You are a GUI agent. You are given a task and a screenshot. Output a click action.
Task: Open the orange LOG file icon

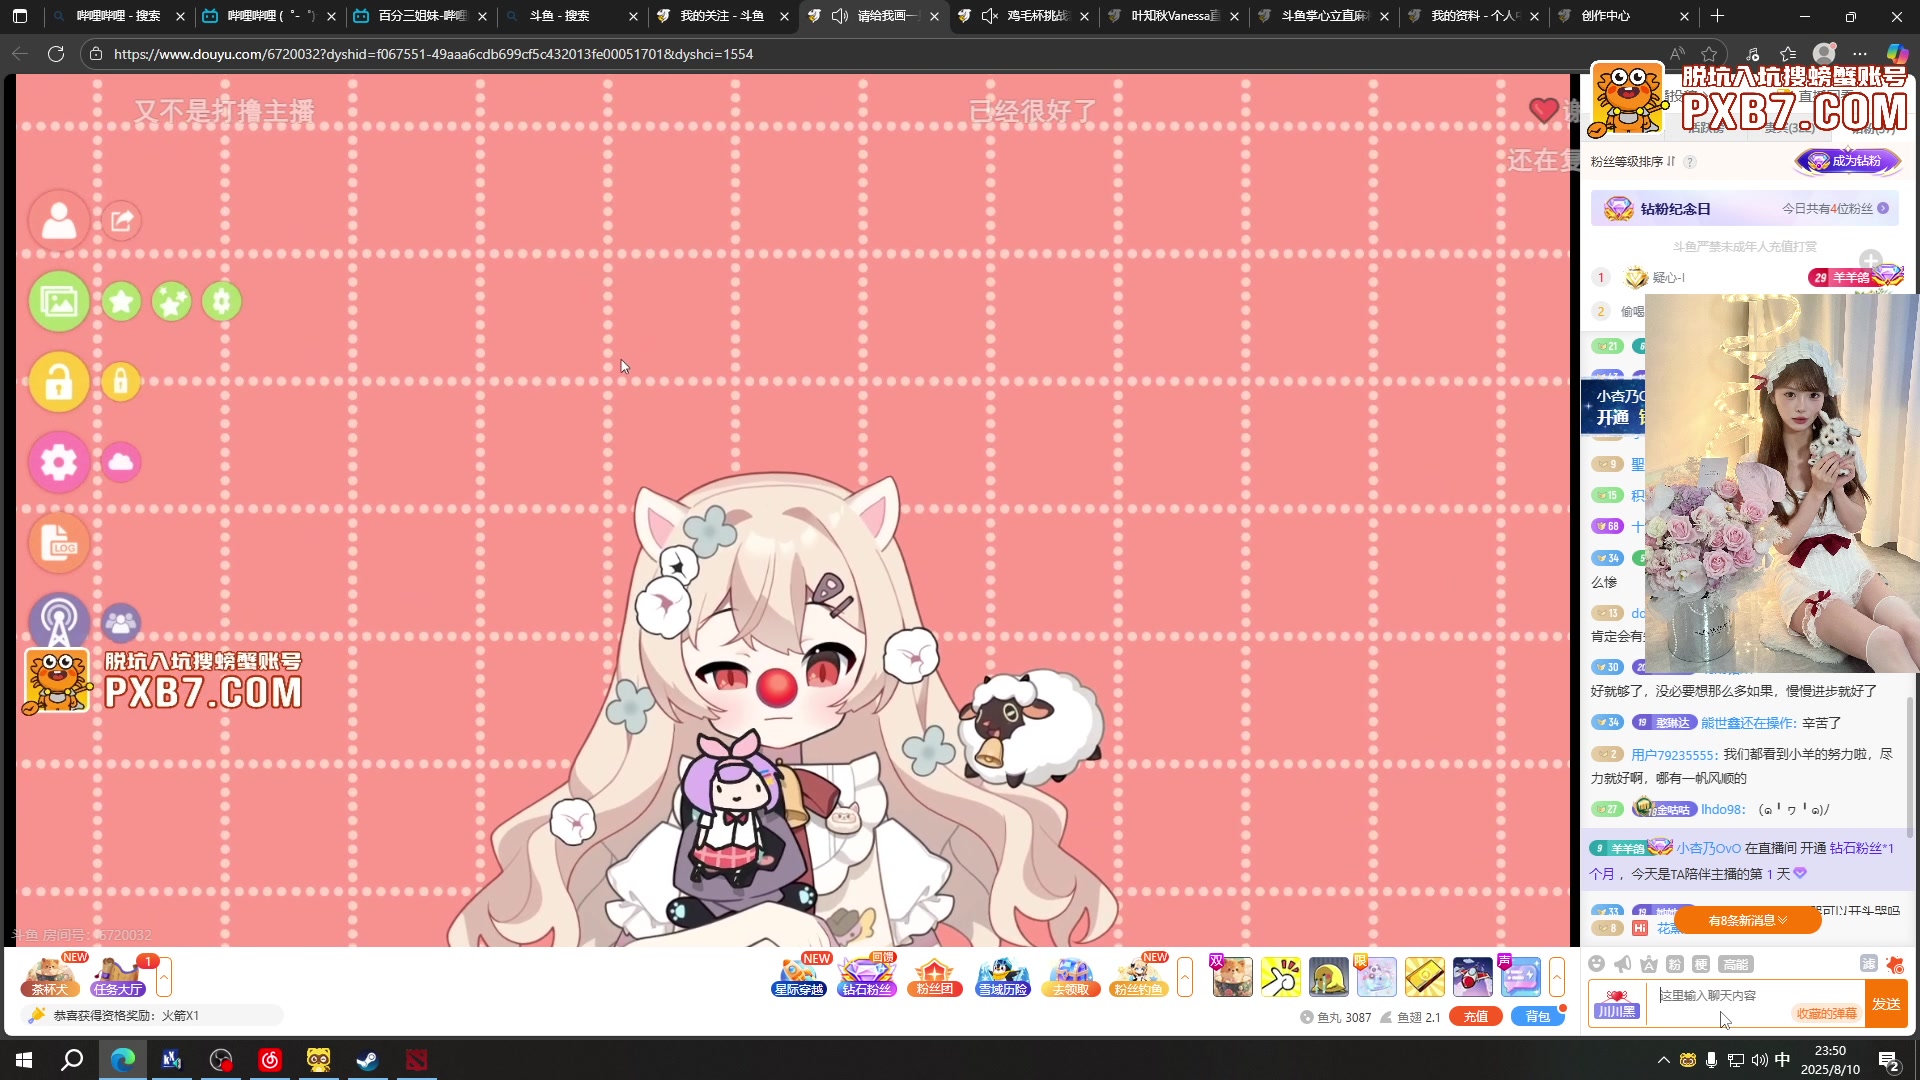click(x=59, y=543)
